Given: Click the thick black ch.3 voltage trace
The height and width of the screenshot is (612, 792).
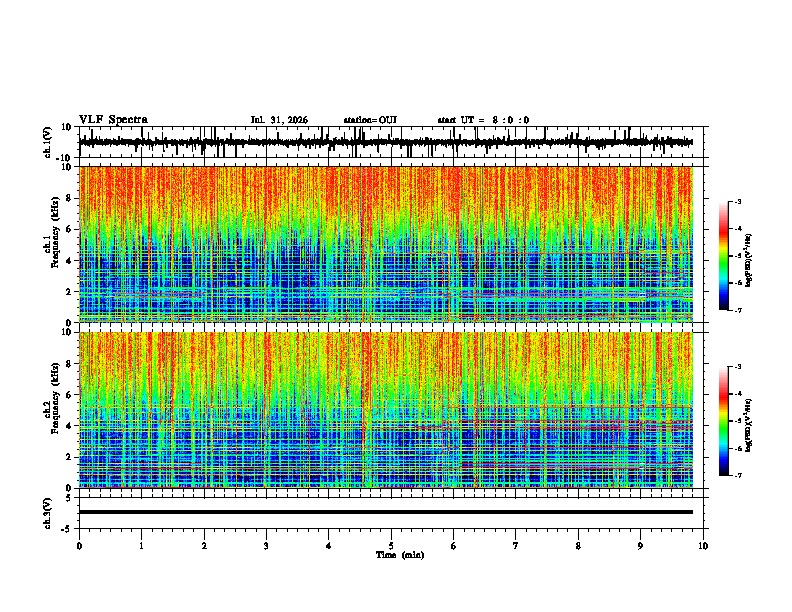Looking at the screenshot, I should click(386, 512).
